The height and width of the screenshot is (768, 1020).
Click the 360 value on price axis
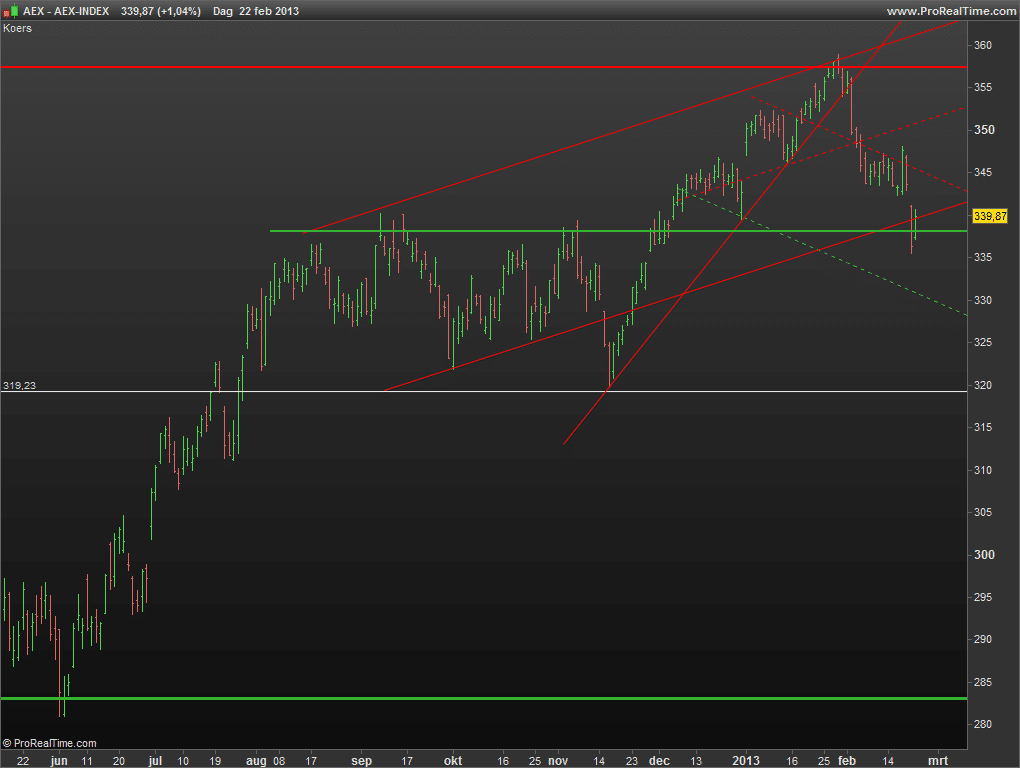(x=983, y=46)
